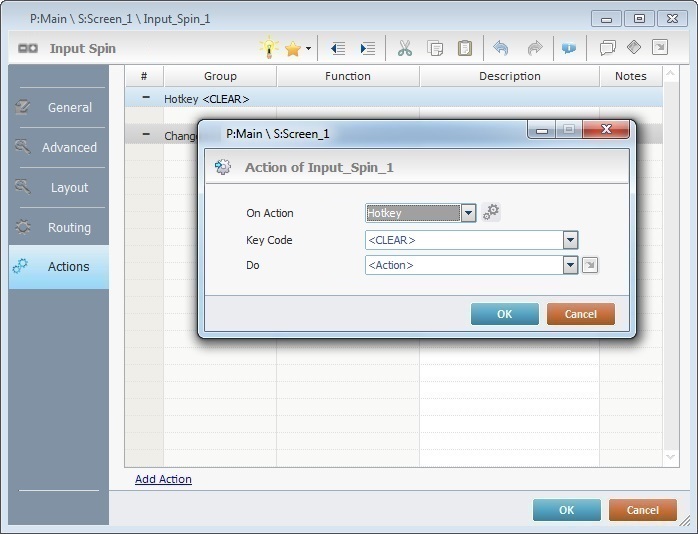This screenshot has height=534, width=698.
Task: Cut selection with the scissors icon
Action: click(x=405, y=48)
